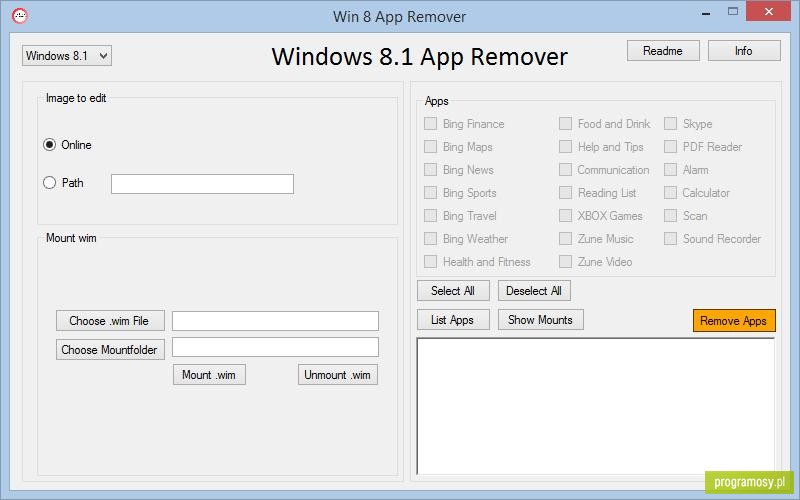Check the Help and Tips checkbox

pyautogui.click(x=565, y=146)
